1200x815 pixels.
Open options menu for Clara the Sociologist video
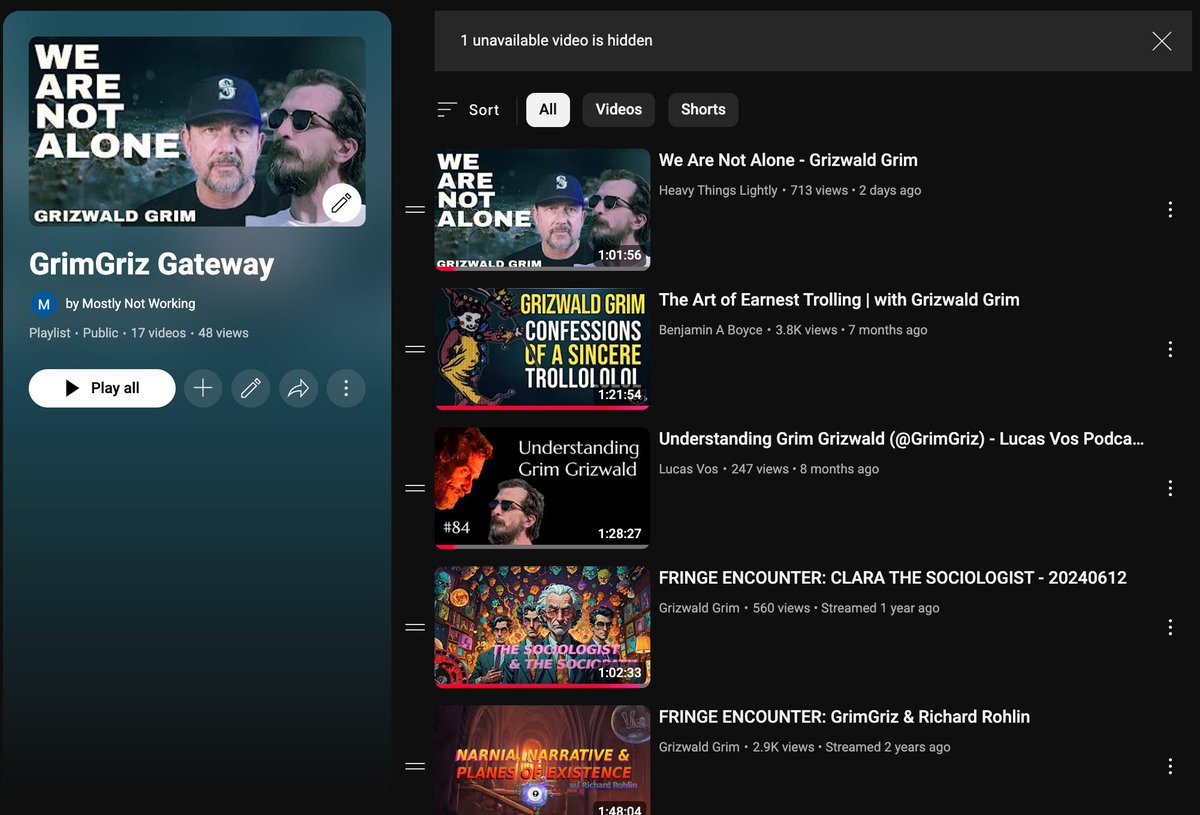click(x=1170, y=627)
